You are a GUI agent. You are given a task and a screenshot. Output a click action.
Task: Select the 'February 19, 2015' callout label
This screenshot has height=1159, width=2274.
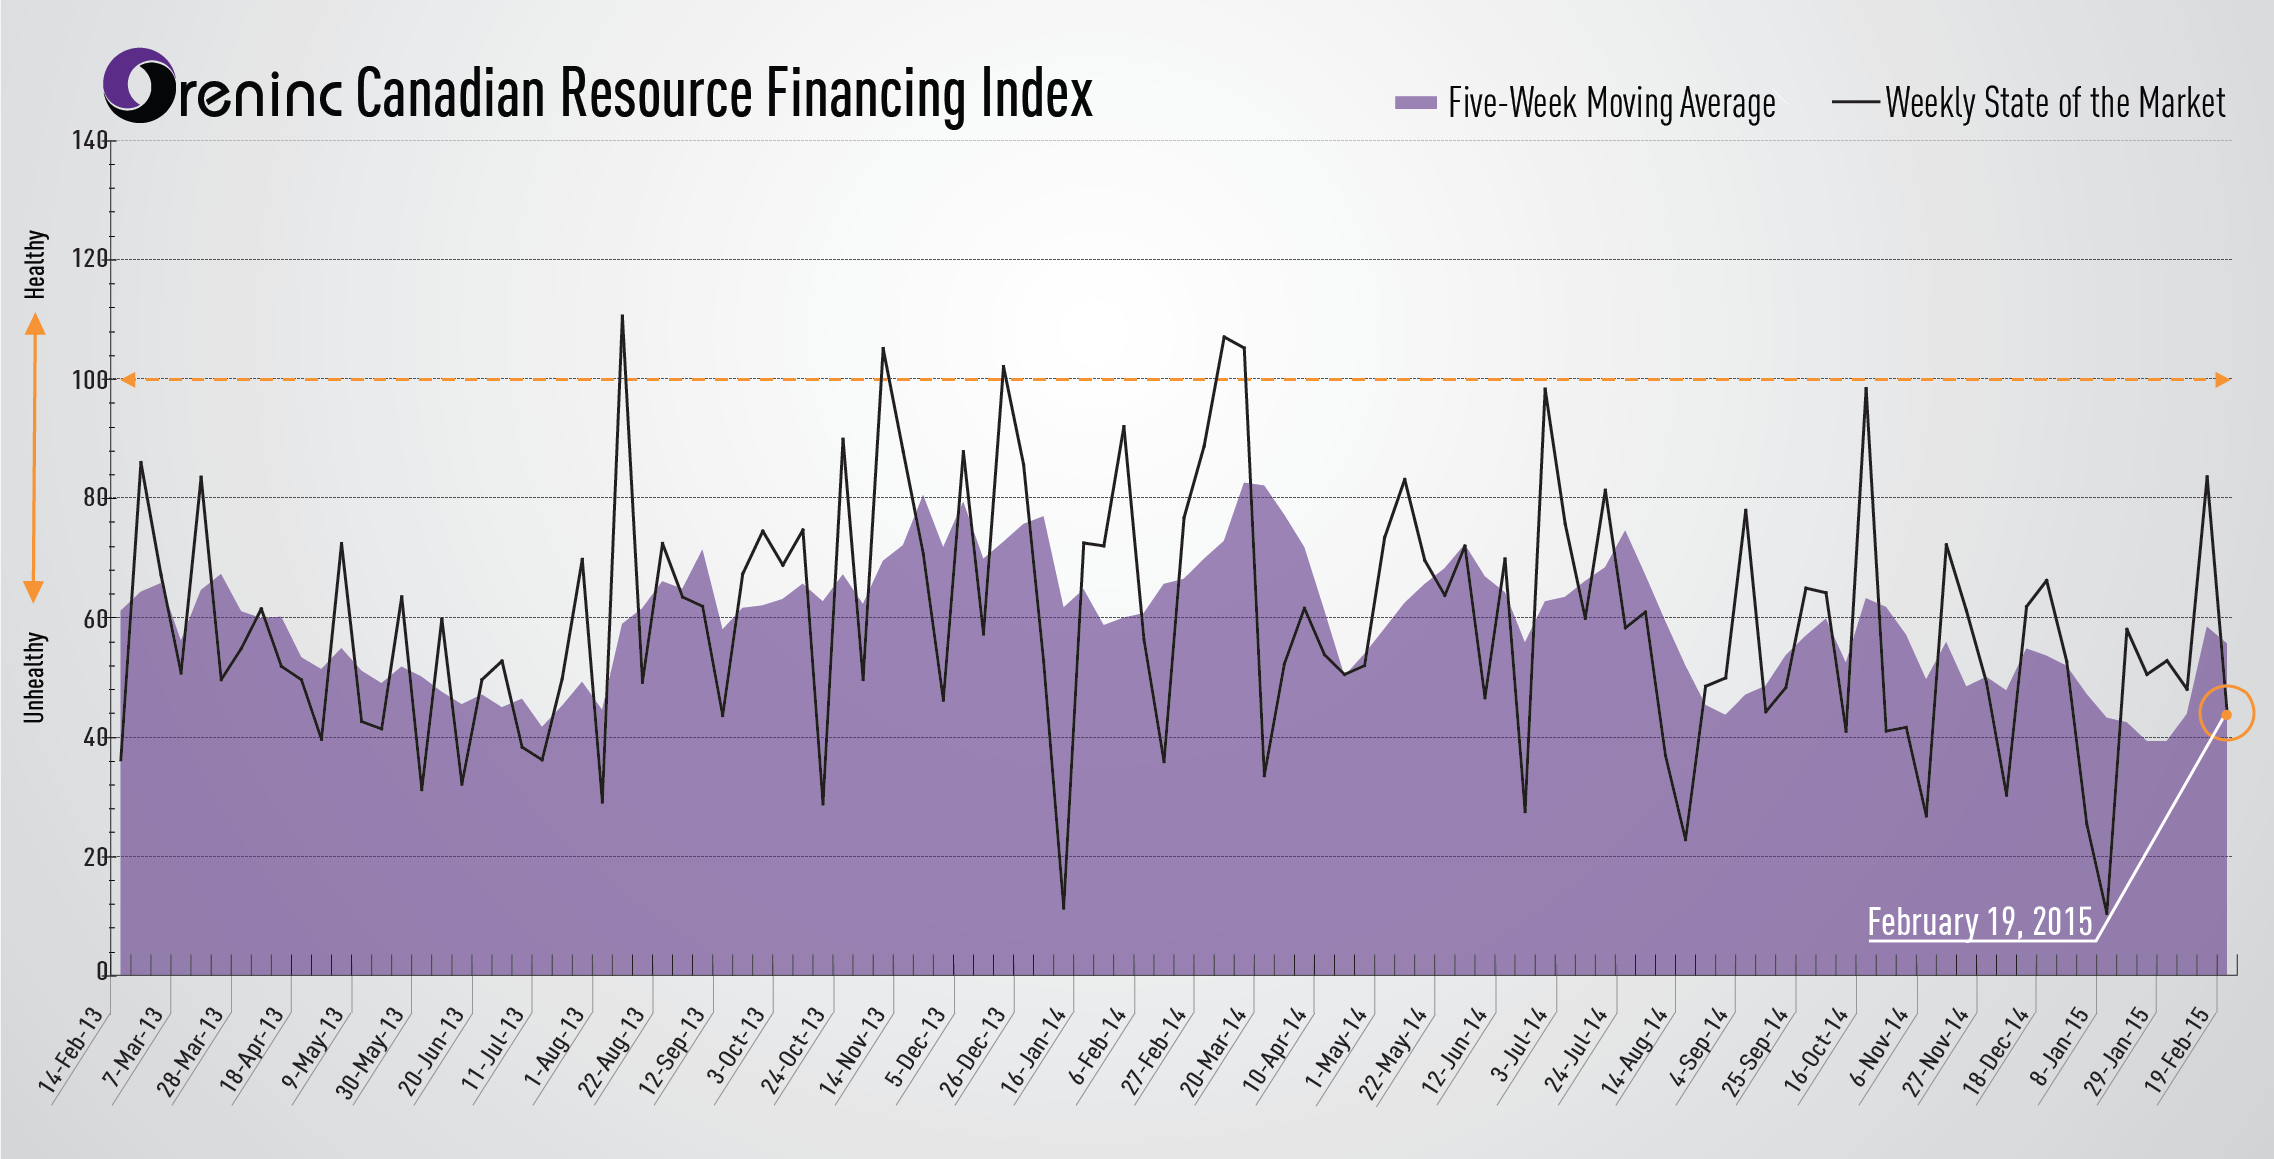coord(1980,922)
